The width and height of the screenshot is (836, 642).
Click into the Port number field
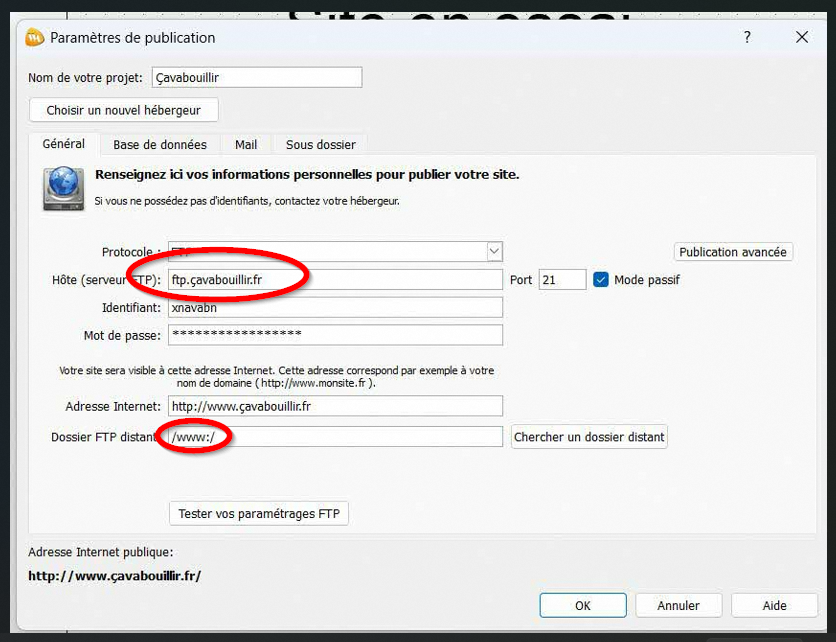562,280
